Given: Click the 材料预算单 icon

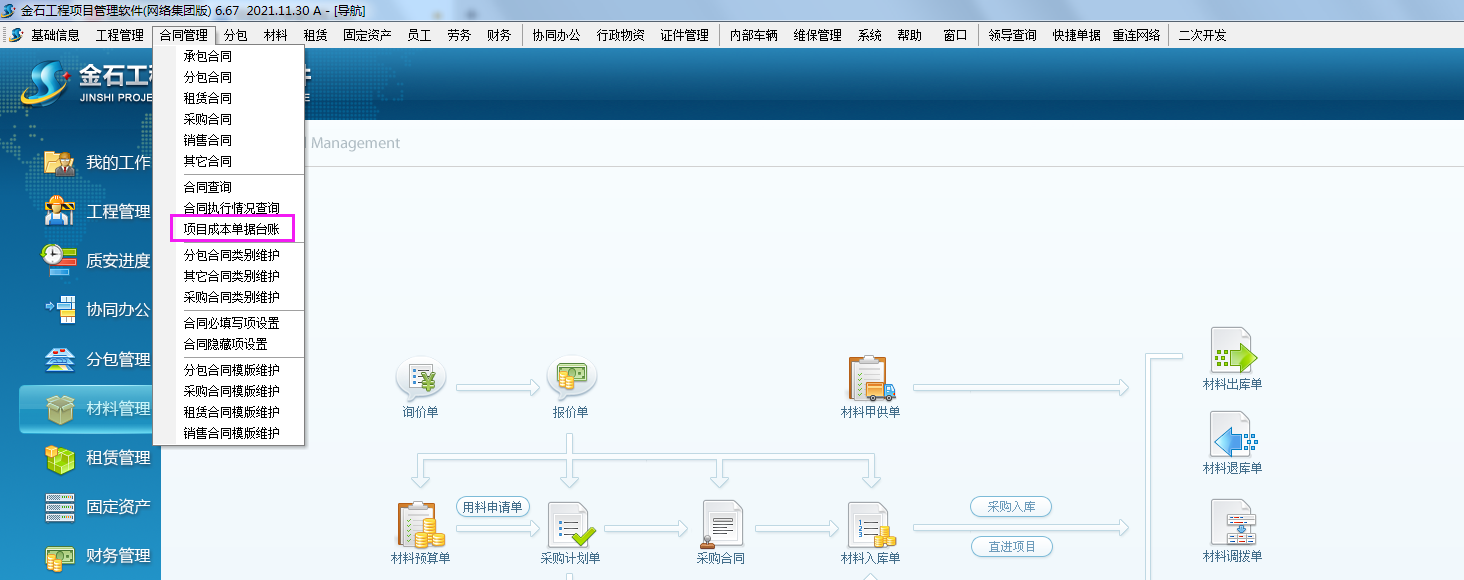Looking at the screenshot, I should tap(420, 525).
